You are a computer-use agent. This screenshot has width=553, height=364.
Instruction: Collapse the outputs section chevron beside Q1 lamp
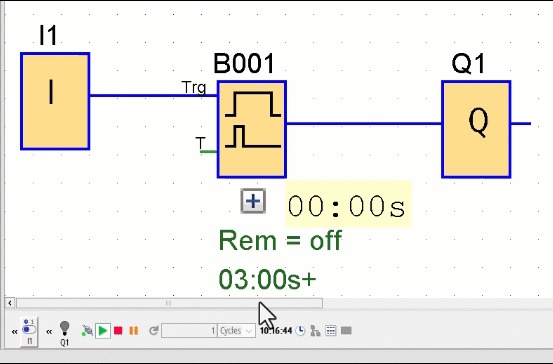49,332
